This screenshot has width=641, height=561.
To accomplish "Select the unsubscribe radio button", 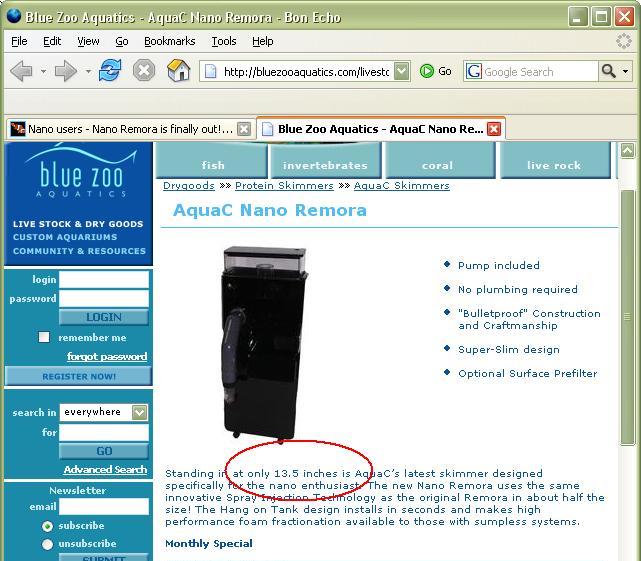I will click(x=47, y=544).
